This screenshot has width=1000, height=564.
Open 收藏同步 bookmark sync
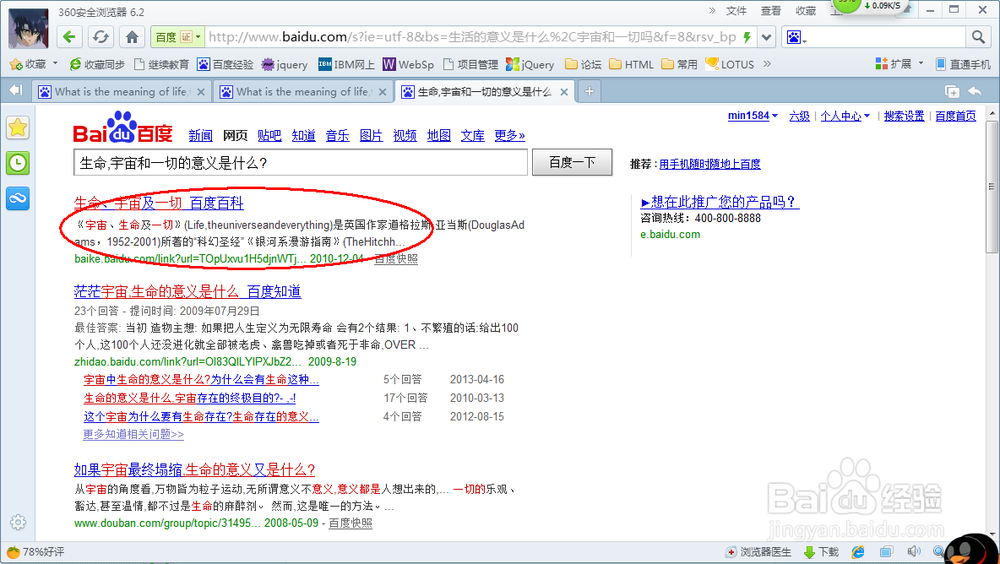pyautogui.click(x=97, y=64)
